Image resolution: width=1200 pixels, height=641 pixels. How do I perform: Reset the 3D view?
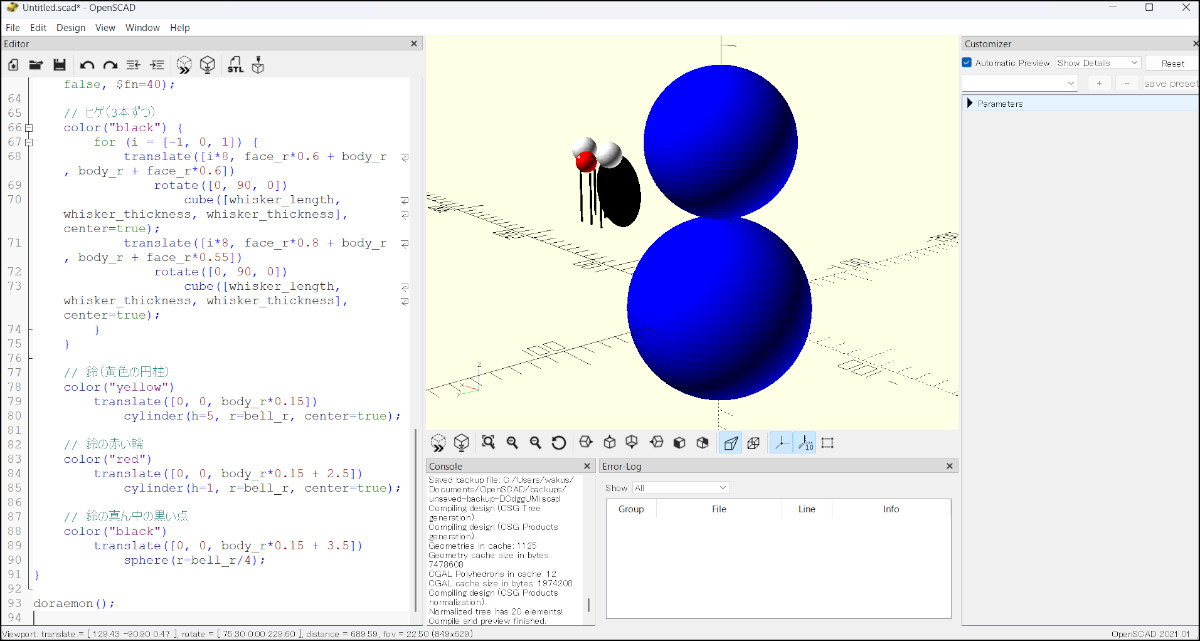coord(559,442)
